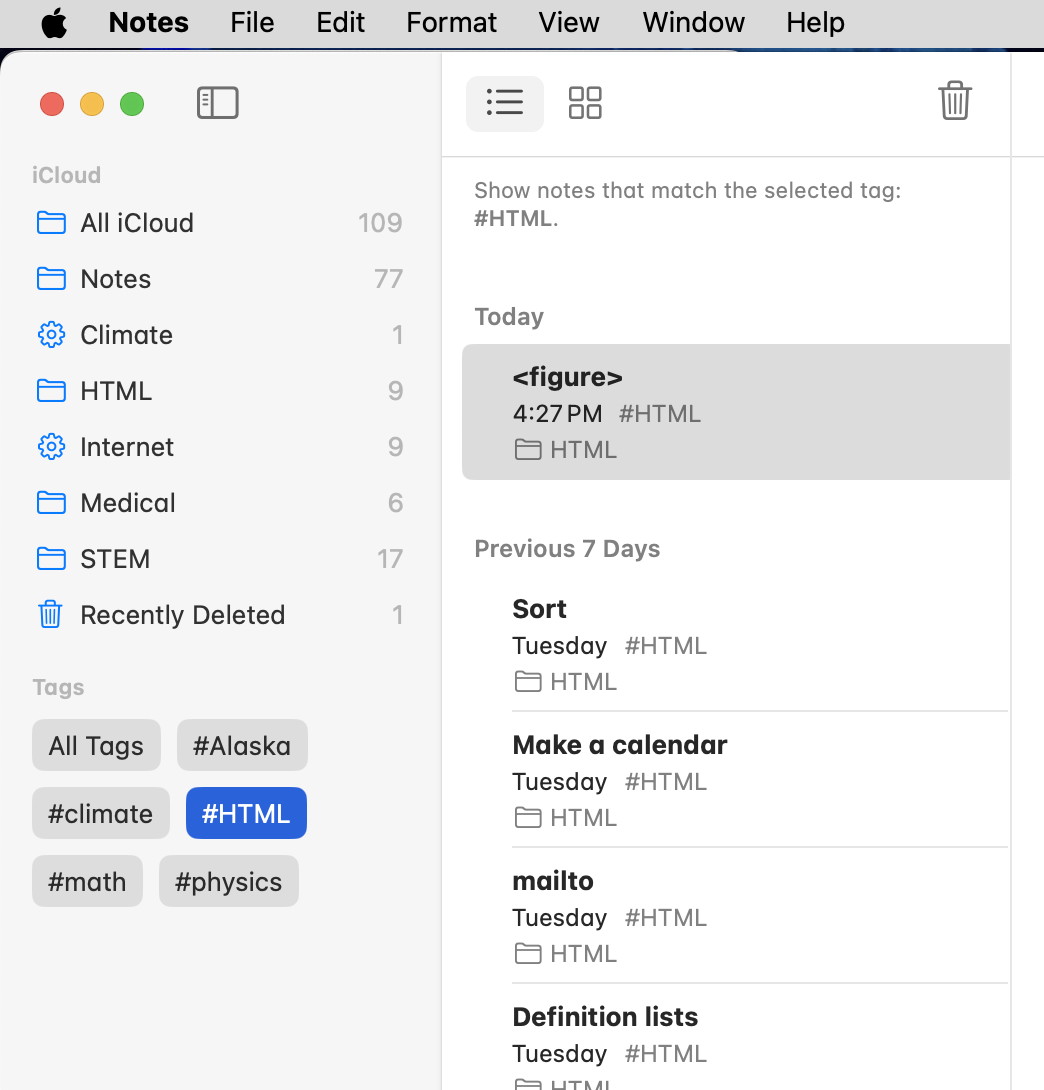Click the Tuesday date on Sort note
Image resolution: width=1044 pixels, height=1090 pixels.
click(x=560, y=646)
